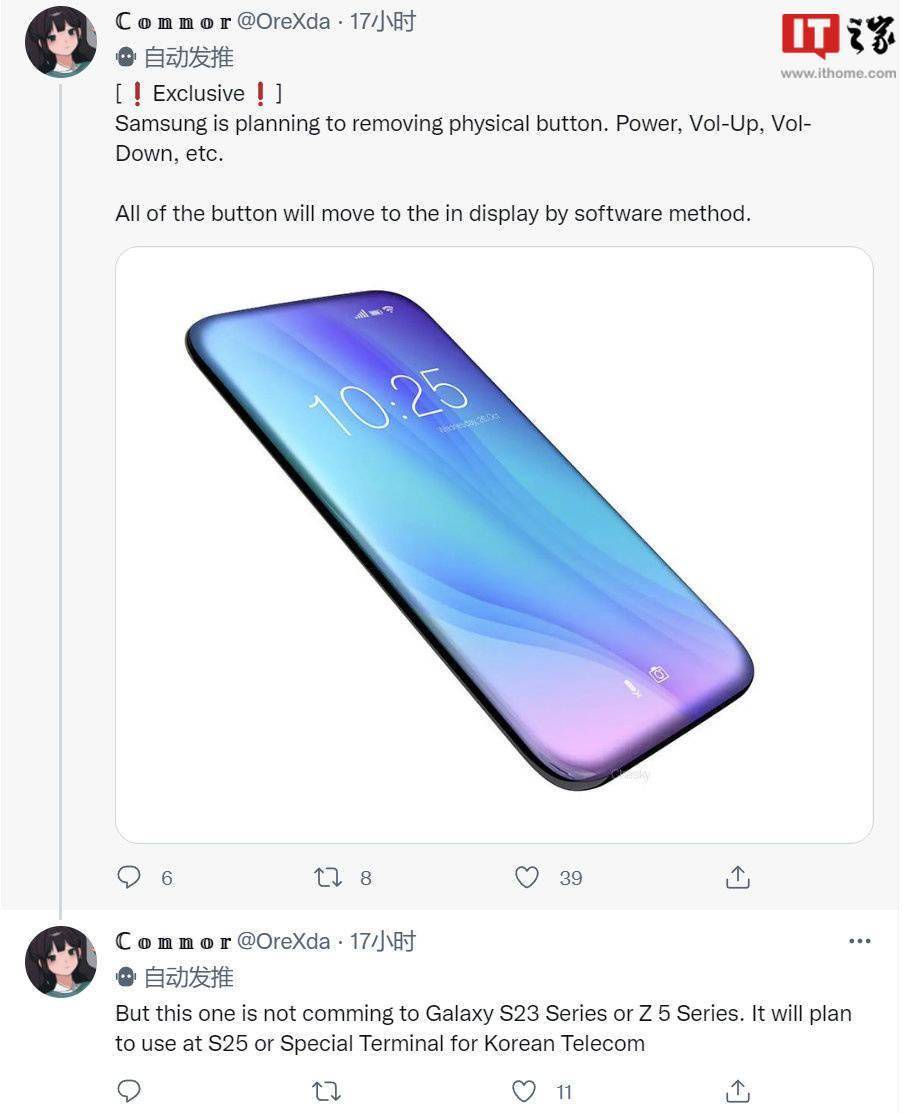The height and width of the screenshot is (1113, 910).
Task: Click the 17小时 timestamp on first tweet
Action: (x=383, y=21)
